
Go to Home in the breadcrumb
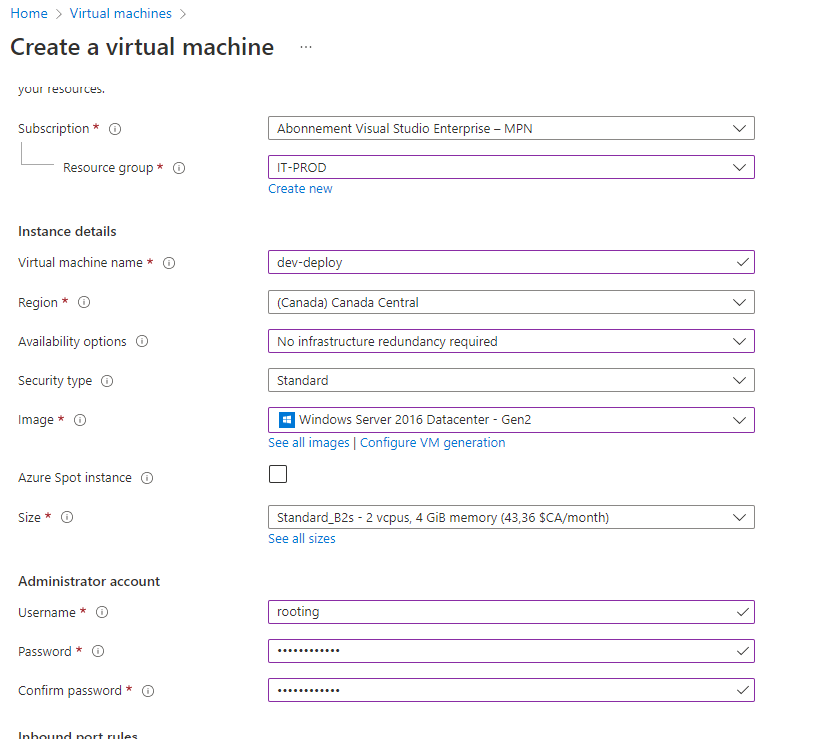click(29, 14)
